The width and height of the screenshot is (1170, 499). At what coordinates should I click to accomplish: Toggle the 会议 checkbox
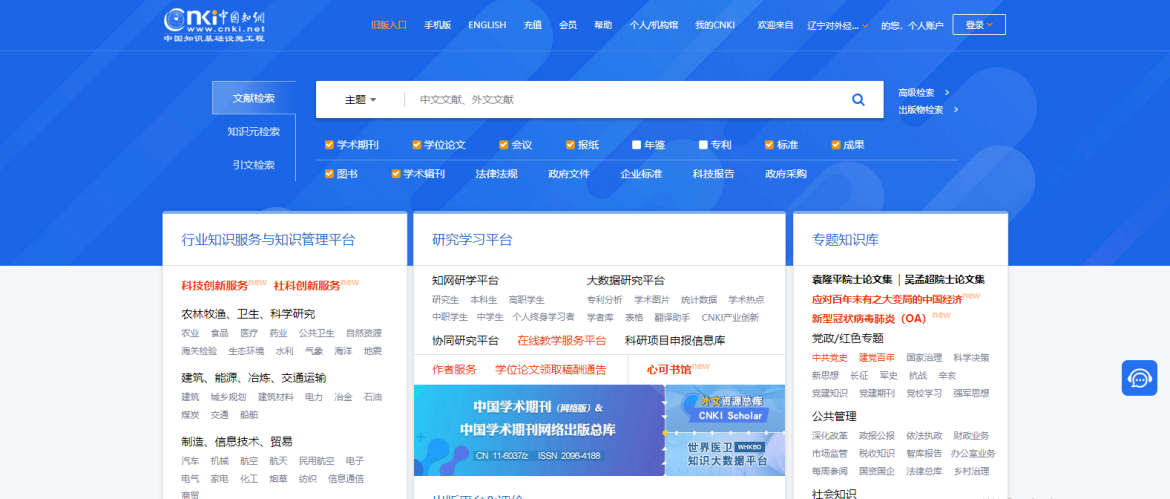(x=504, y=145)
